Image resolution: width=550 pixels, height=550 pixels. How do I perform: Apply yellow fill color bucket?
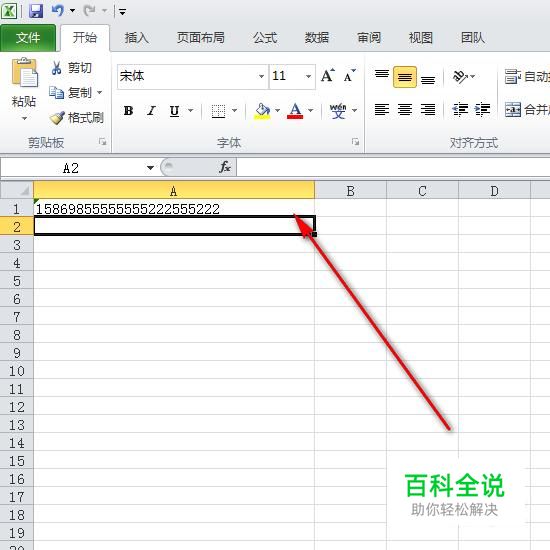(262, 111)
